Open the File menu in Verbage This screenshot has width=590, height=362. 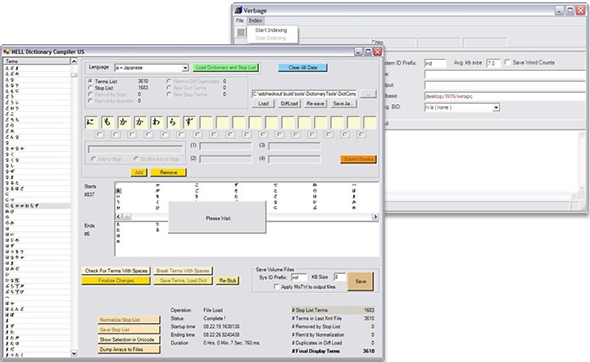[x=240, y=21]
